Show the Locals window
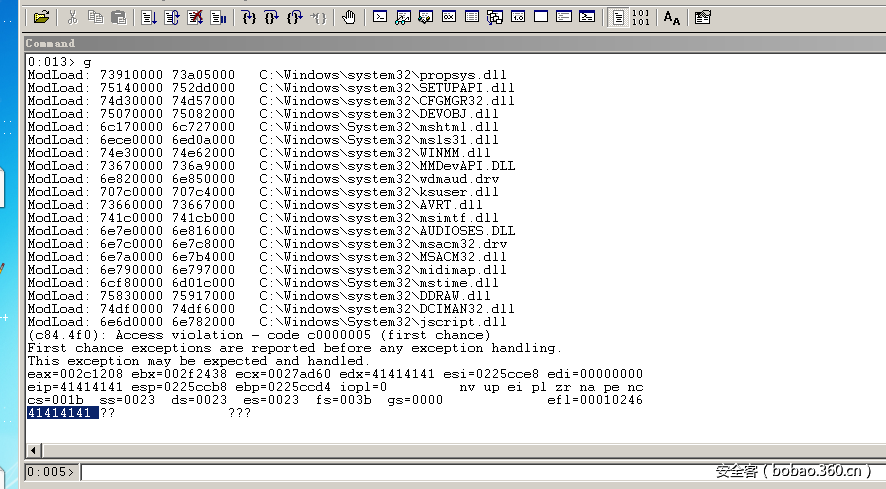 (x=426, y=17)
